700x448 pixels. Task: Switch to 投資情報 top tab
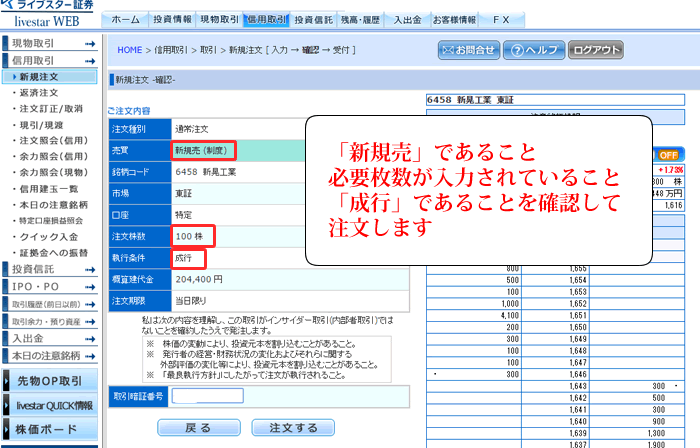(x=171, y=19)
